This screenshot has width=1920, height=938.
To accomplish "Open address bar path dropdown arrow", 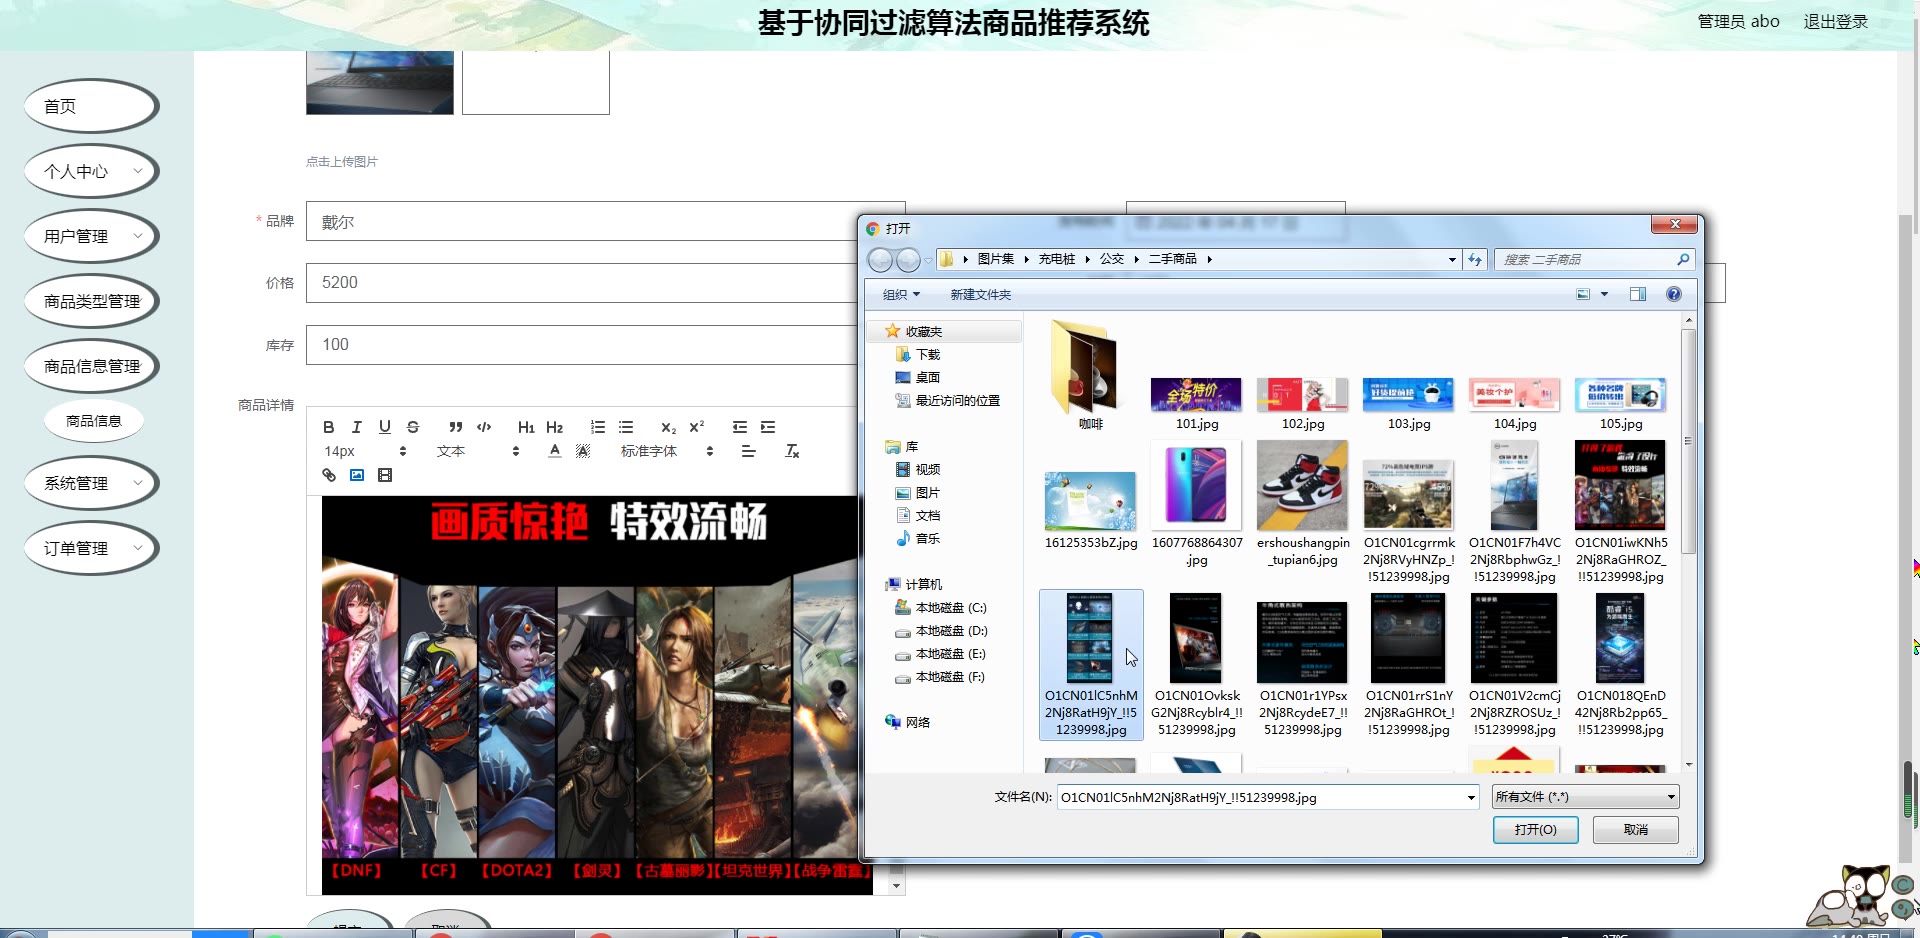I will pyautogui.click(x=1452, y=259).
